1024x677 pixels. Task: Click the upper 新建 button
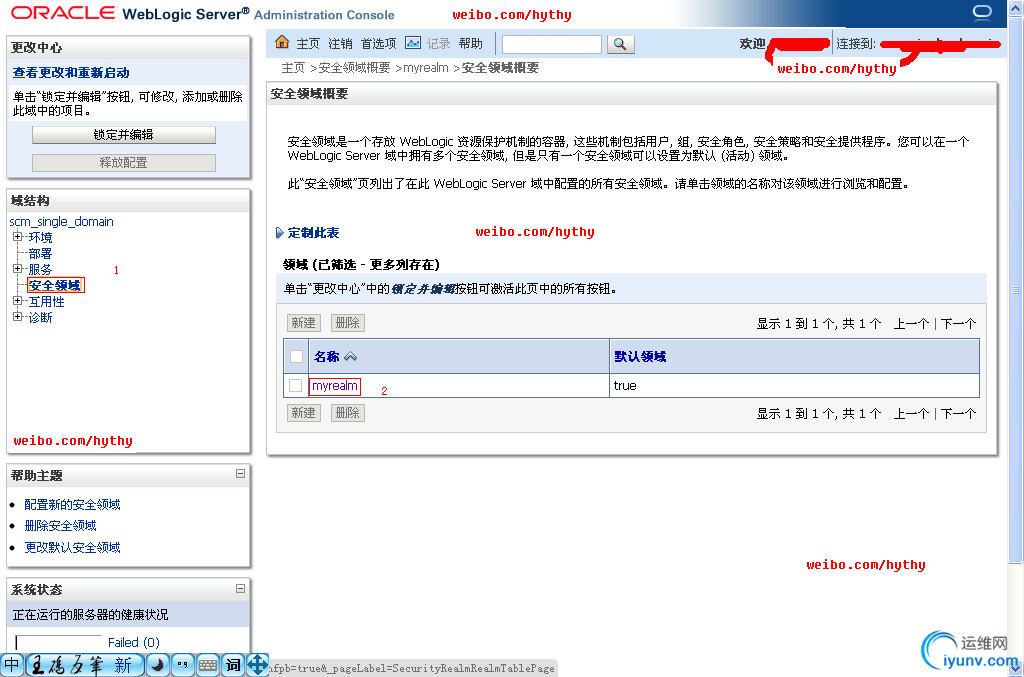(304, 323)
